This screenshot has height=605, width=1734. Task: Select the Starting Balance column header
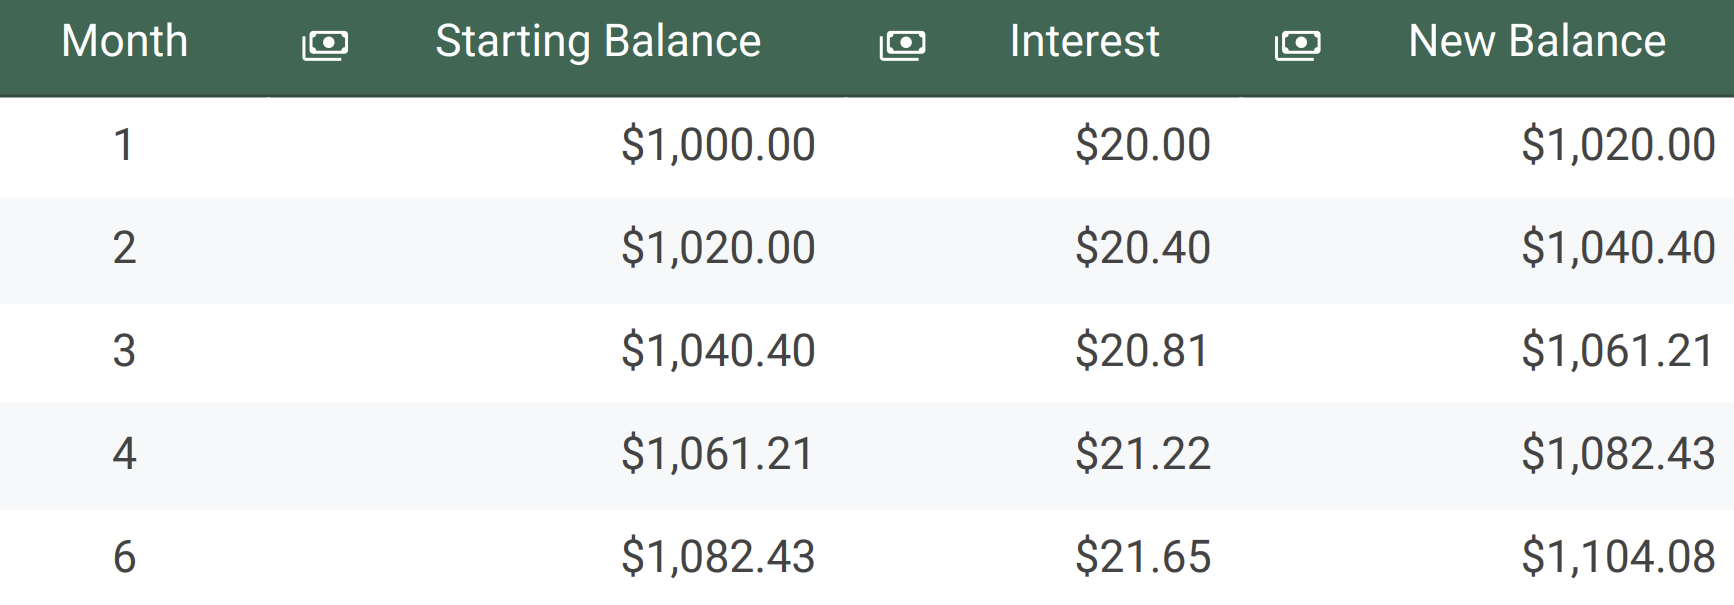[x=598, y=42]
